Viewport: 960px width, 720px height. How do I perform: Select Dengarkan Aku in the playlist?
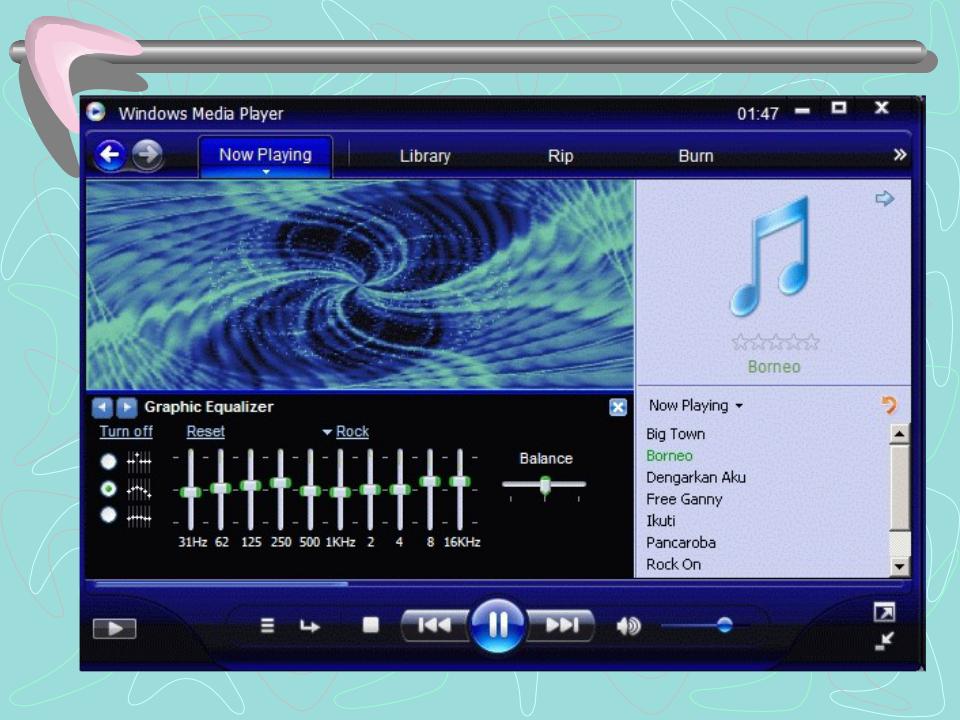(x=696, y=478)
